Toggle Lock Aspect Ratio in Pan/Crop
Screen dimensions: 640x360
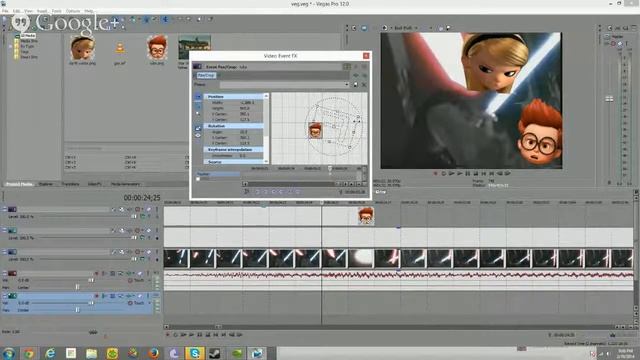(x=198, y=128)
